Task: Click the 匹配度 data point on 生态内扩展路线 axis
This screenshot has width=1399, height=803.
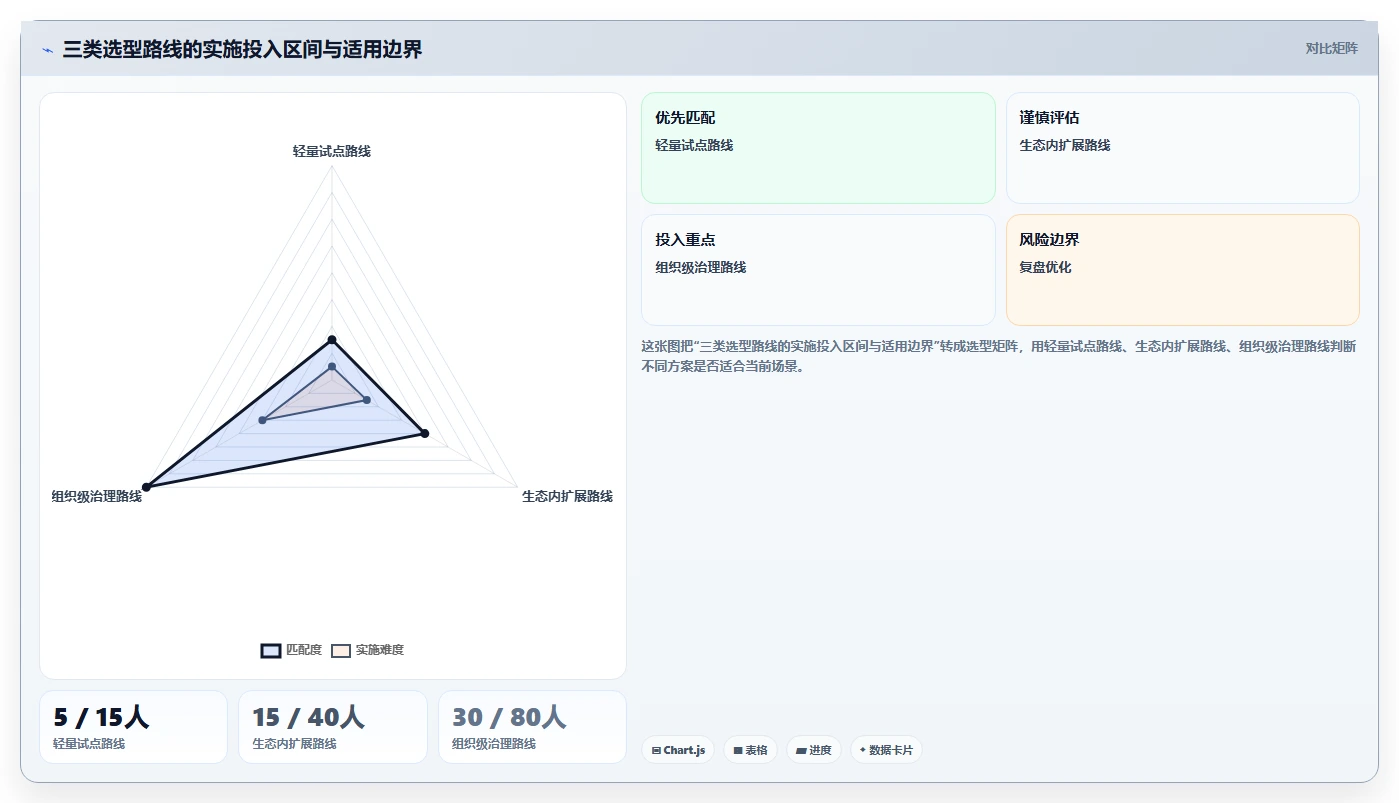Action: point(425,433)
